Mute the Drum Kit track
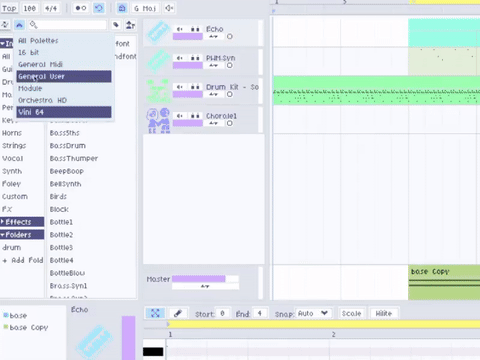Screen dimensions: 480x360 [x=180, y=87]
